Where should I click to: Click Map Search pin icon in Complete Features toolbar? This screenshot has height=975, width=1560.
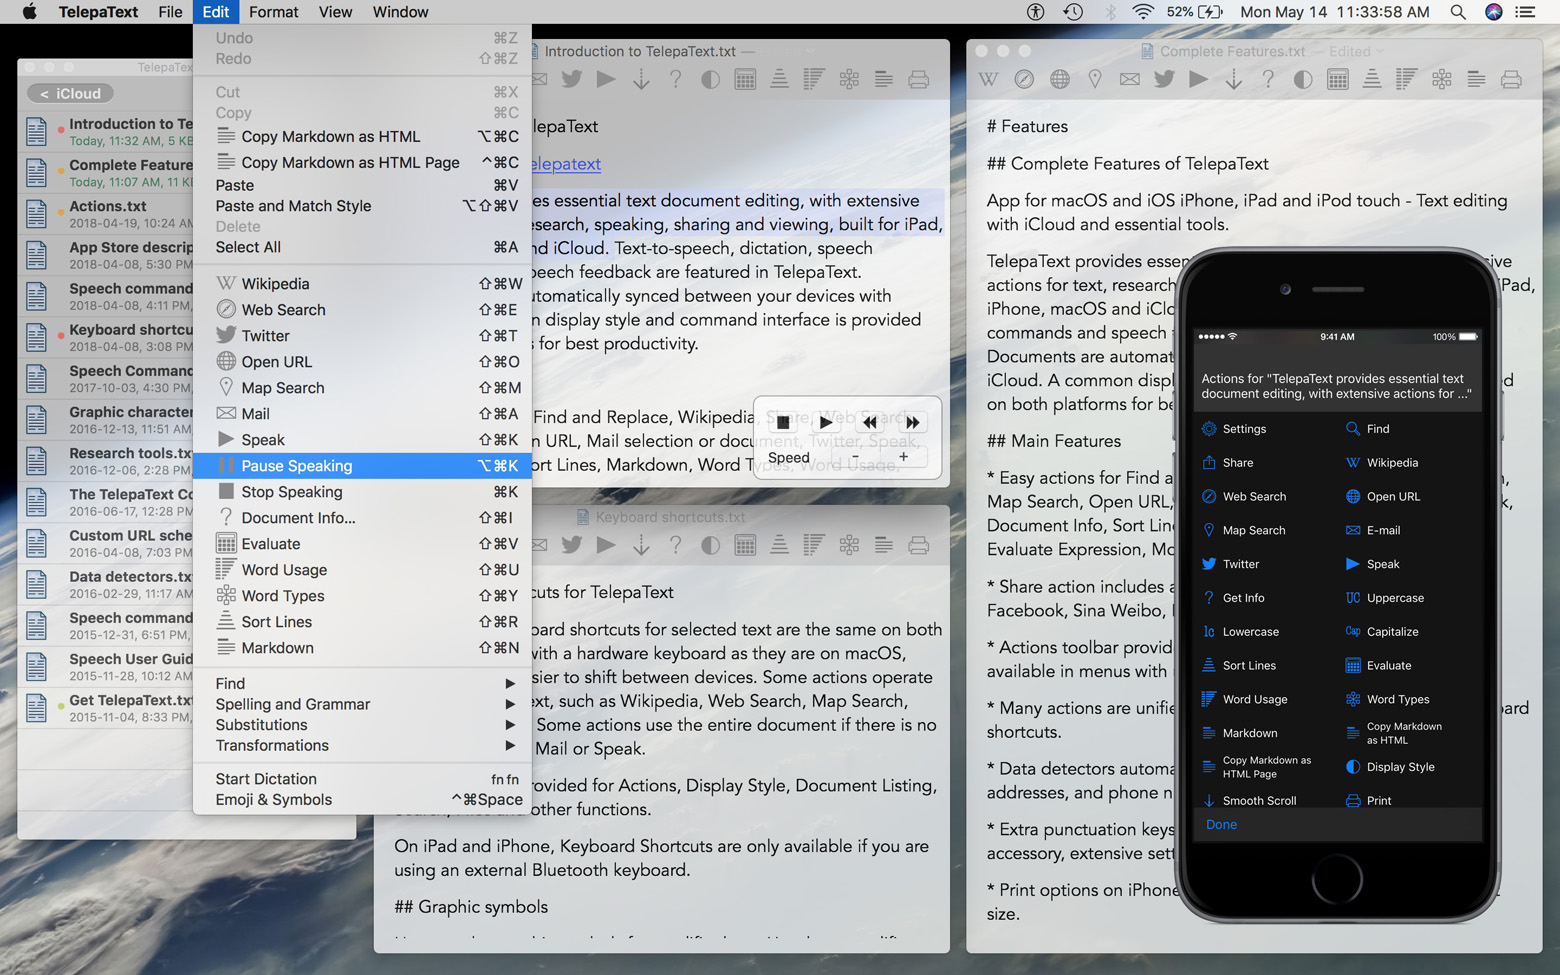1095,79
